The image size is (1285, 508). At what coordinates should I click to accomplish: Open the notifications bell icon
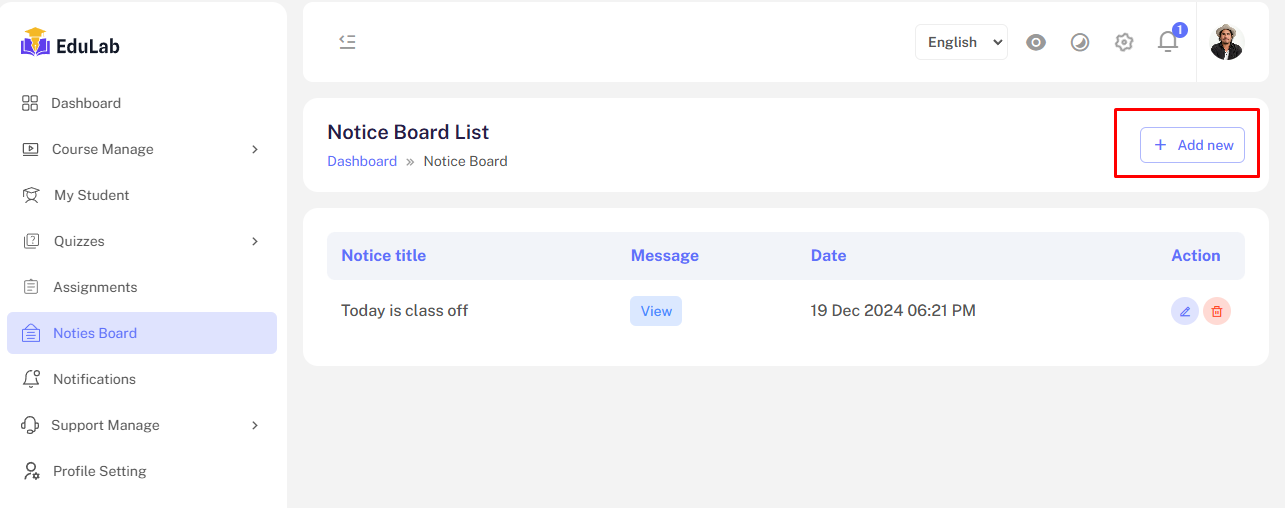(1168, 42)
